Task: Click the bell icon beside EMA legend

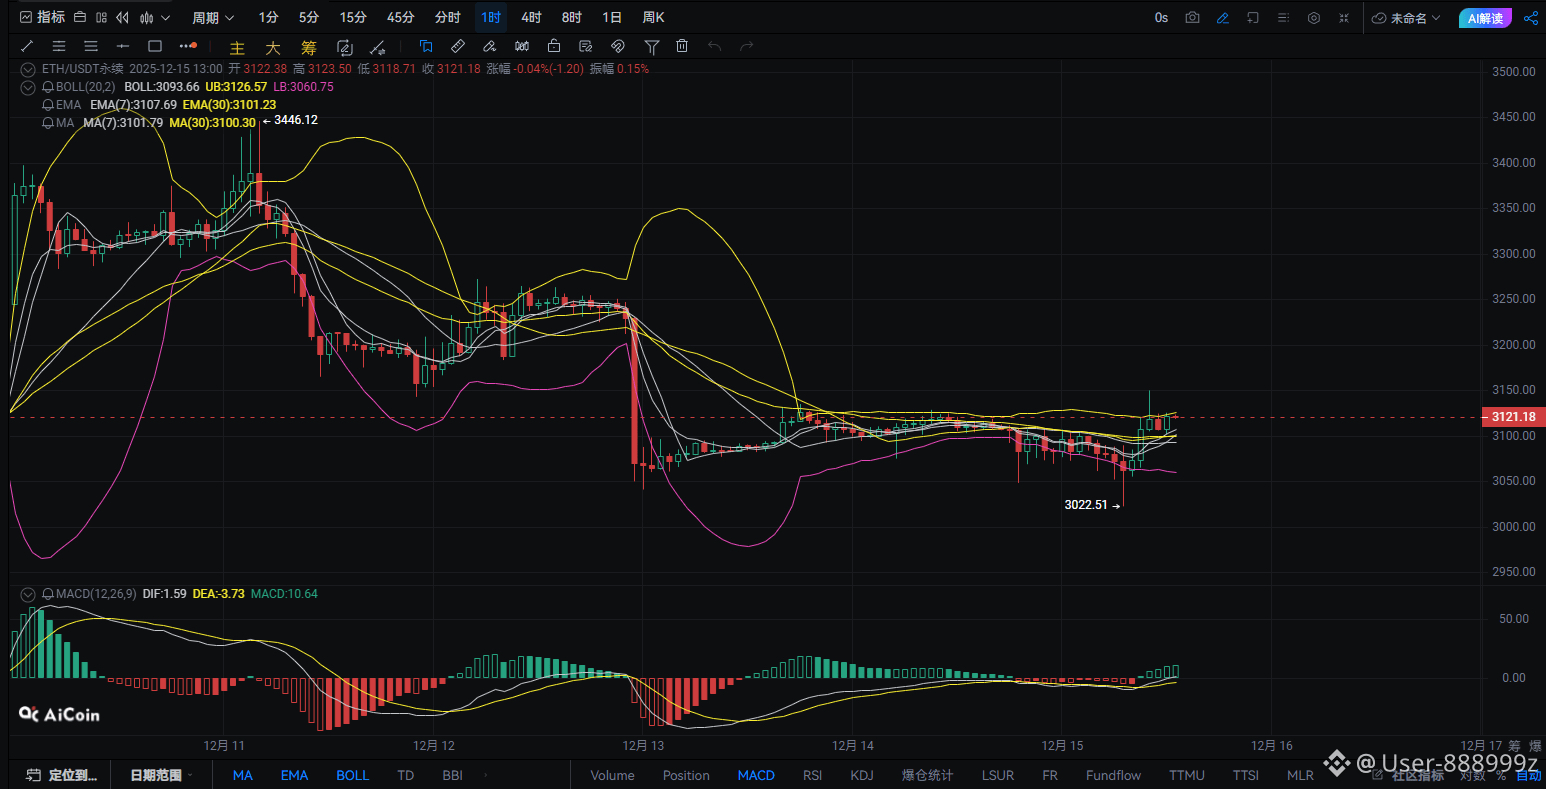Action: point(47,105)
